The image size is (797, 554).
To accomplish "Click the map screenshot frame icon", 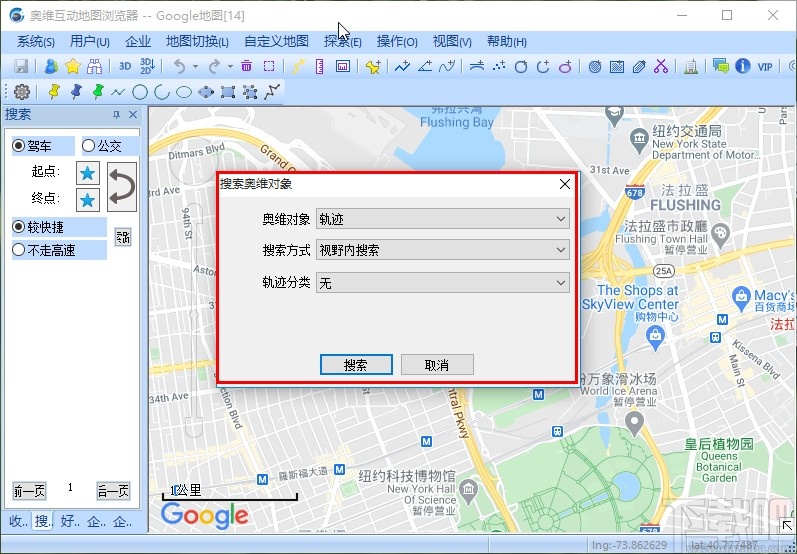I will coord(343,66).
